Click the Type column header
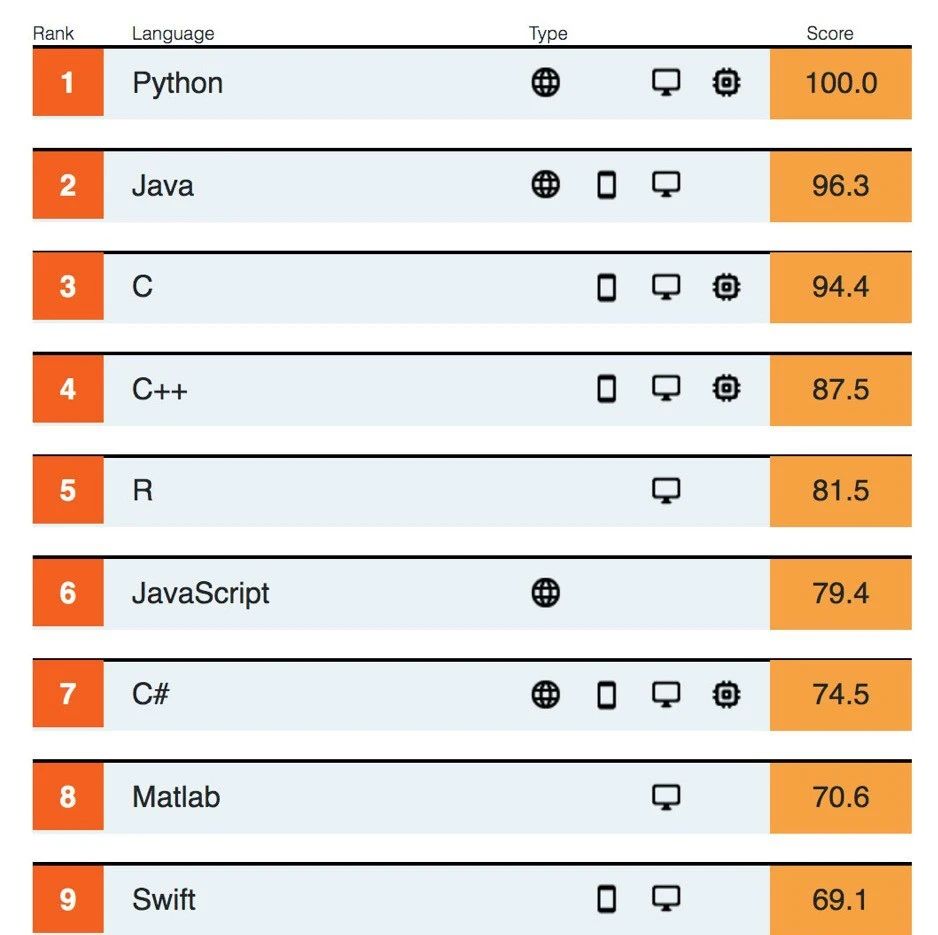The height and width of the screenshot is (935, 938). [x=548, y=33]
